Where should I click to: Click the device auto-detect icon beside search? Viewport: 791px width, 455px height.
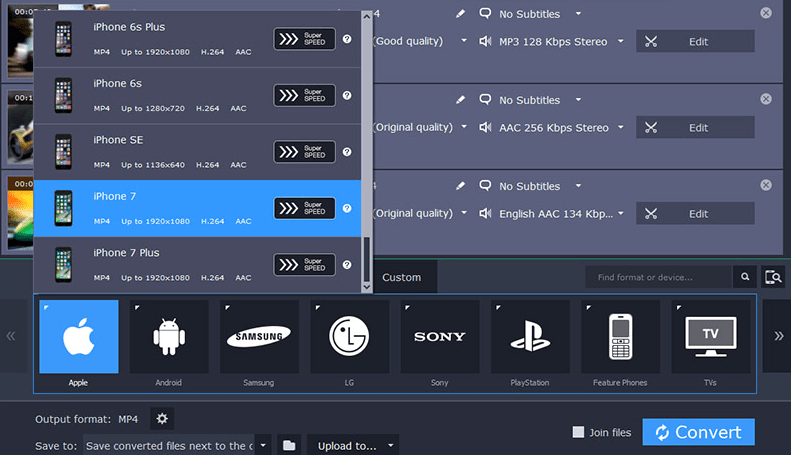pyautogui.click(x=773, y=277)
